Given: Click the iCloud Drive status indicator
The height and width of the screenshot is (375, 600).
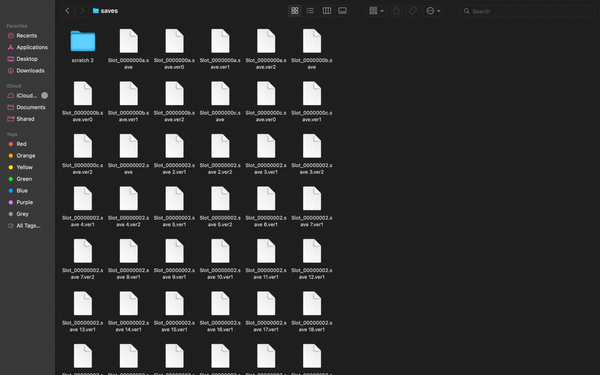Looking at the screenshot, I should coord(44,95).
